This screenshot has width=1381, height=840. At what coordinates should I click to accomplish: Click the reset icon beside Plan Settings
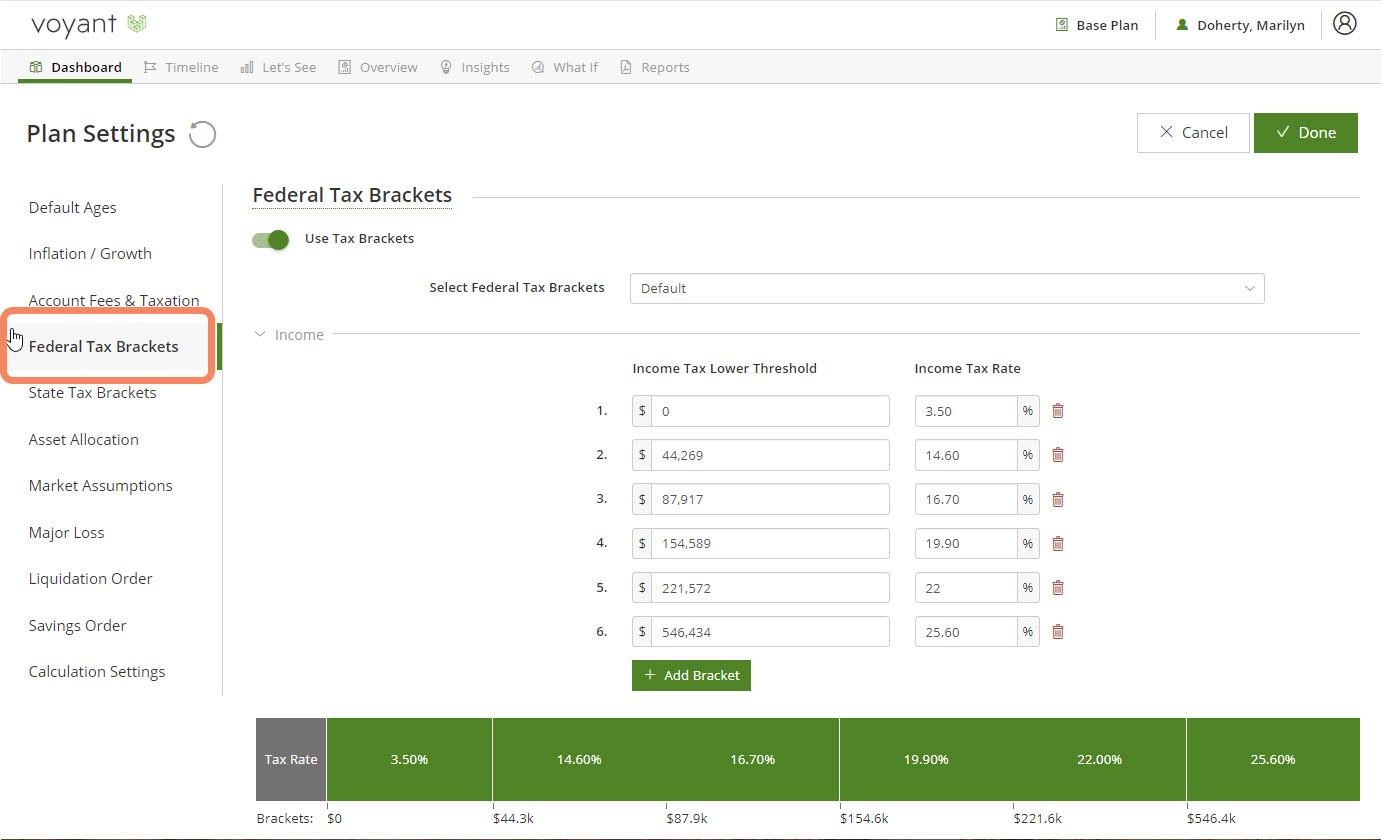point(202,134)
